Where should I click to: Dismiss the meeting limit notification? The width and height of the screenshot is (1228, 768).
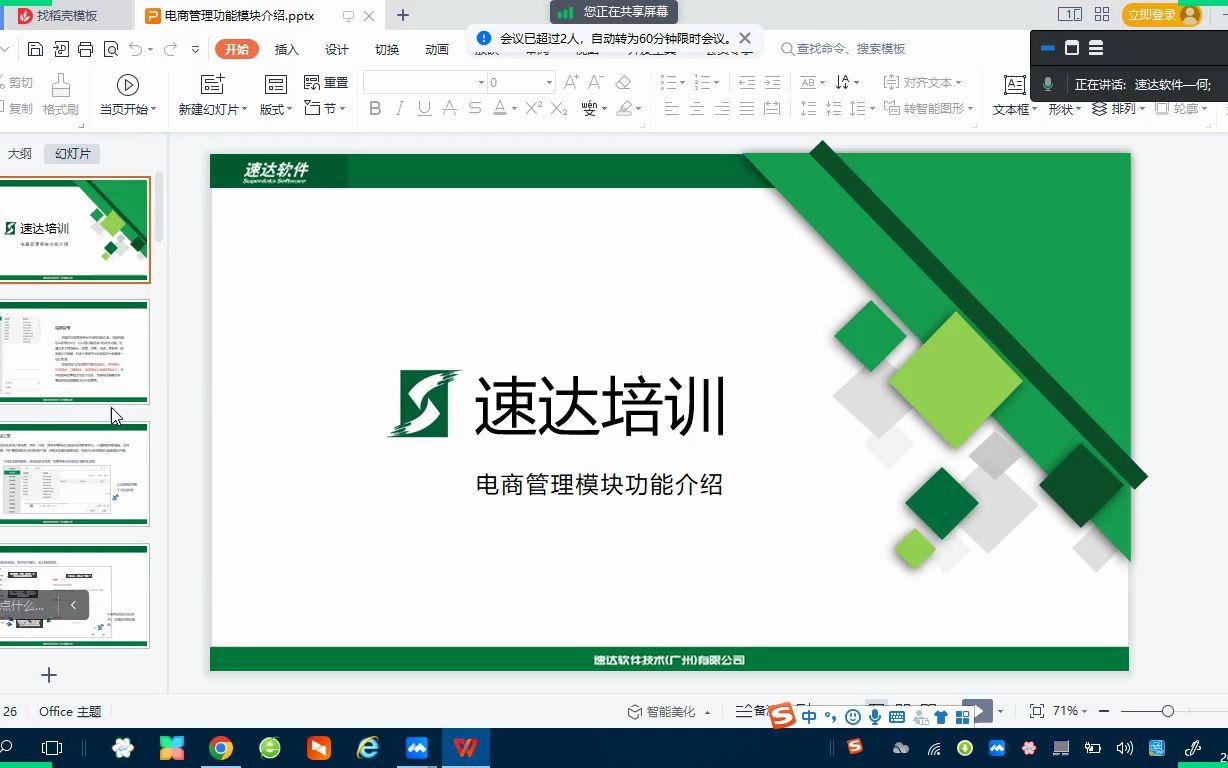coord(745,37)
